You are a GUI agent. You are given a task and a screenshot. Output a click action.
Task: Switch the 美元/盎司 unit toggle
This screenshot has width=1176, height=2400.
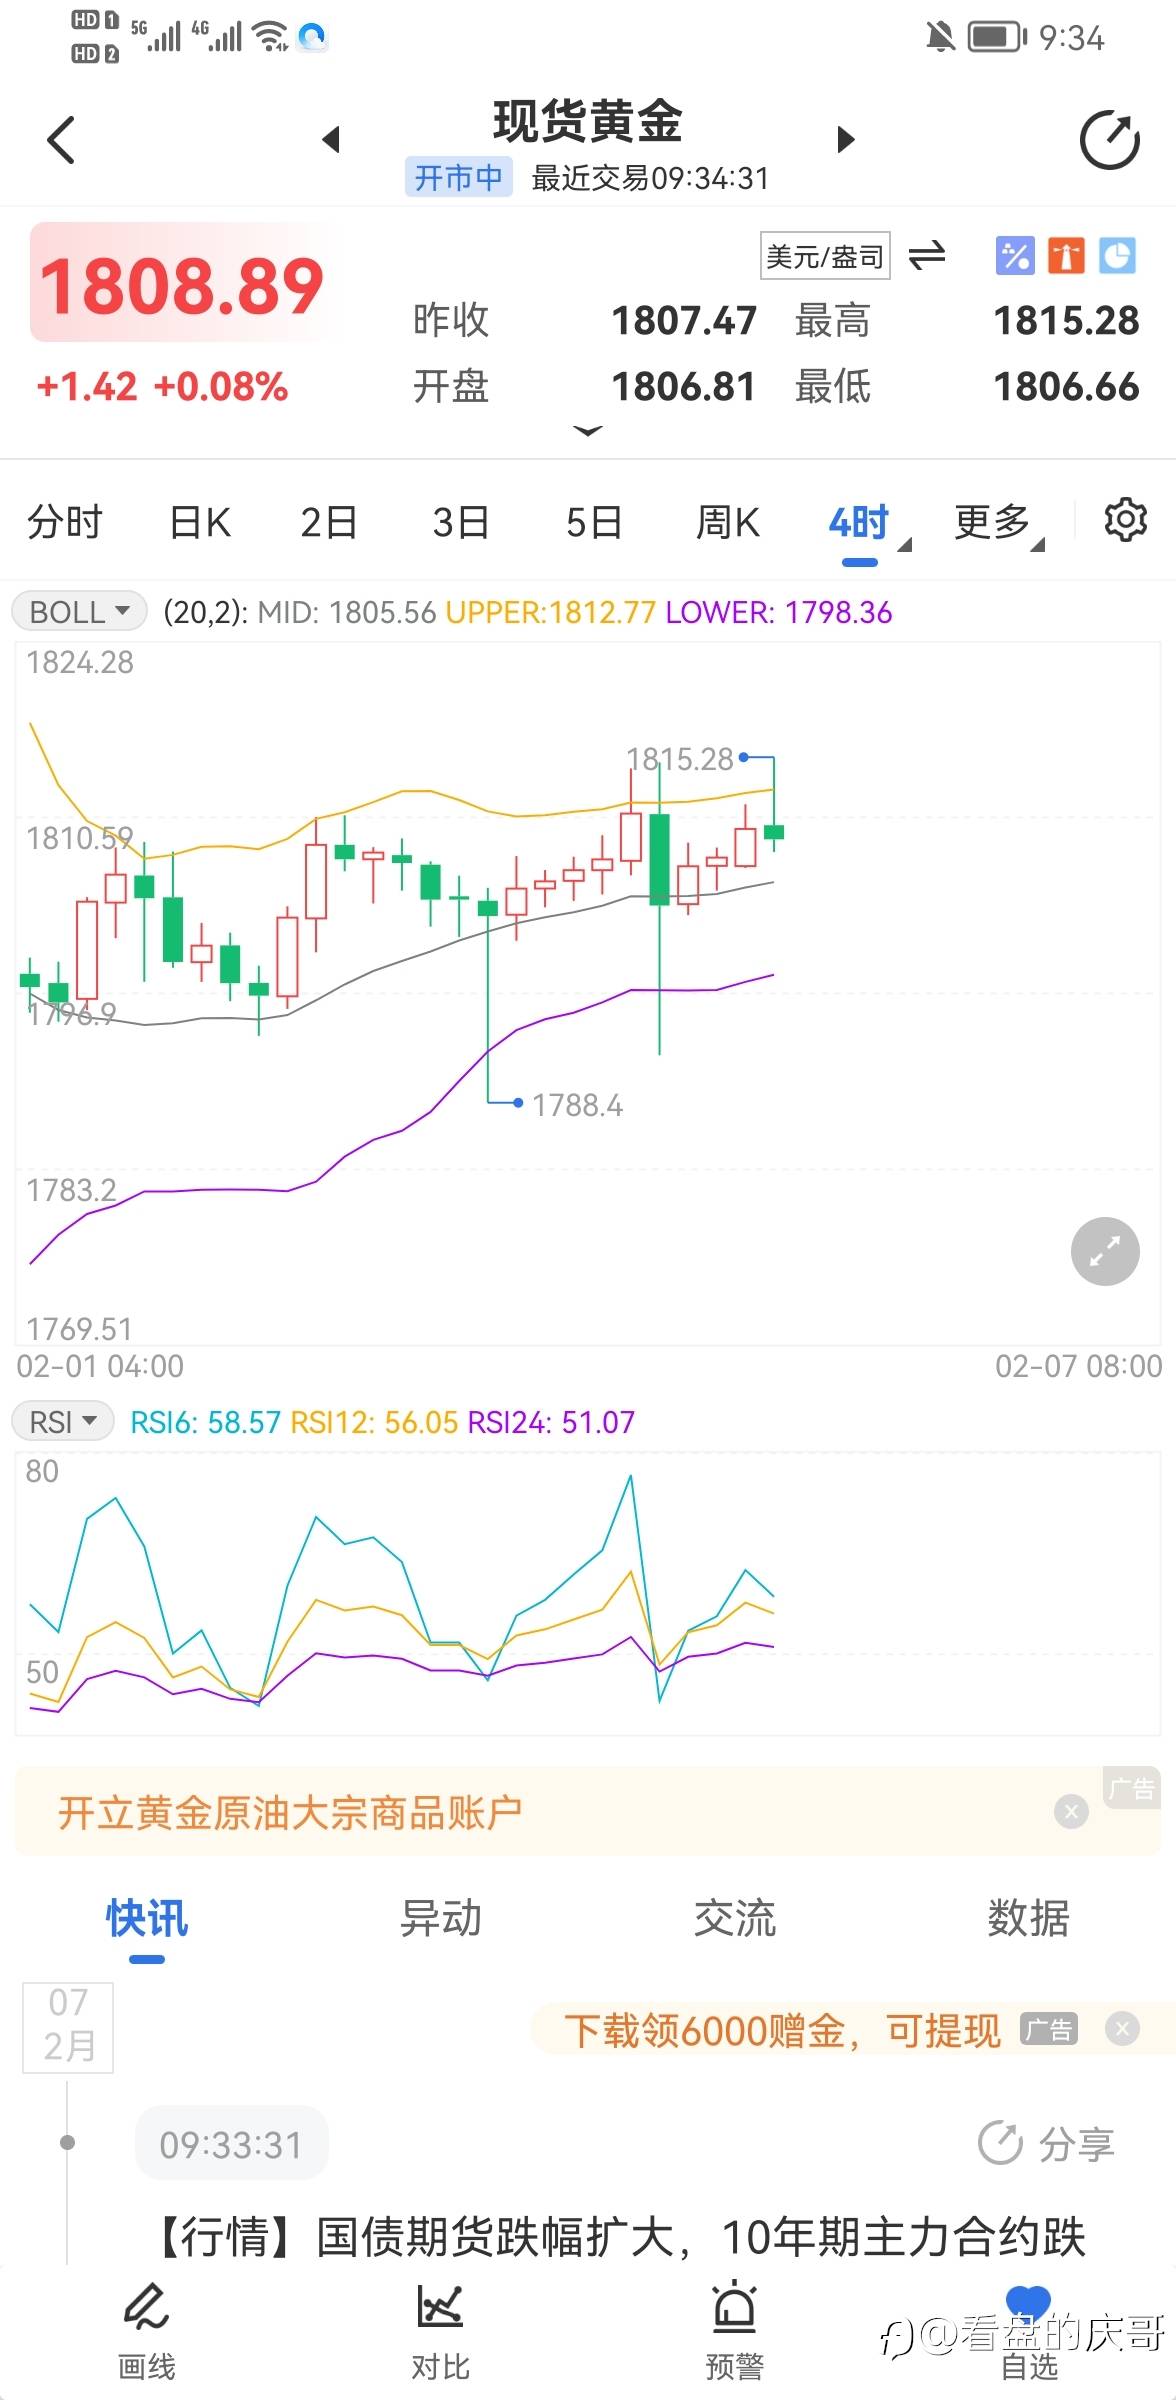[926, 256]
